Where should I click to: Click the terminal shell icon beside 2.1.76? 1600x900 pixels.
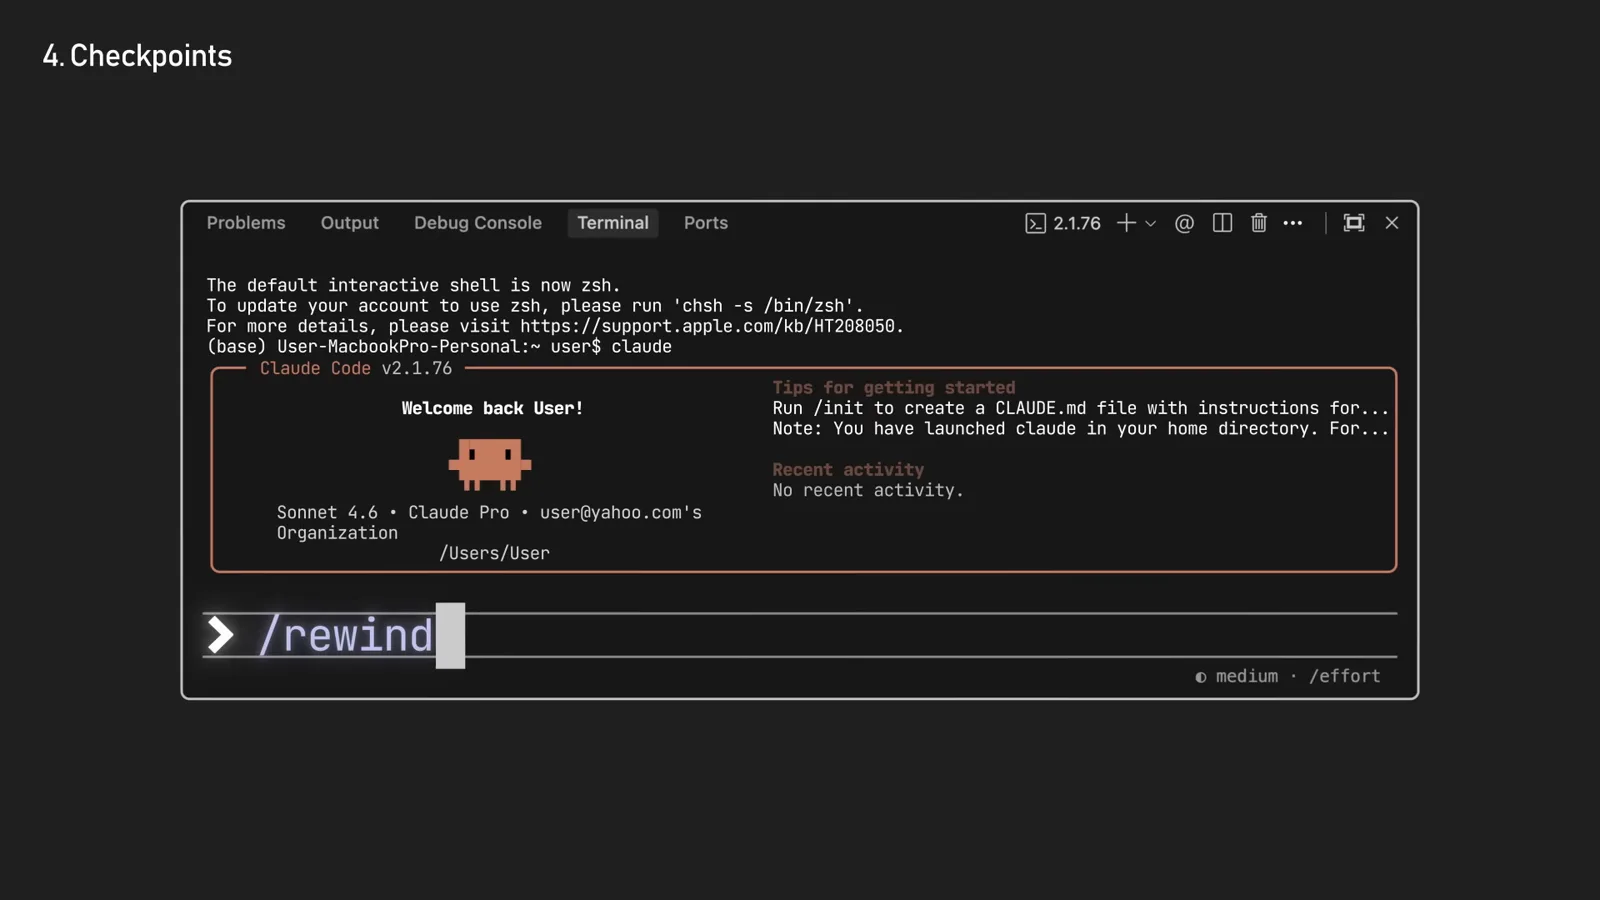click(1035, 223)
